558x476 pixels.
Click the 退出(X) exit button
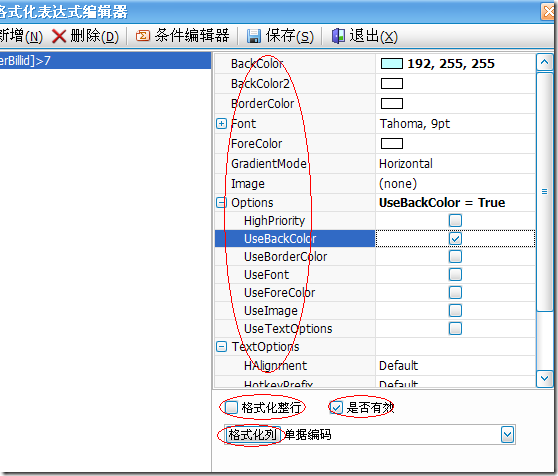click(364, 36)
